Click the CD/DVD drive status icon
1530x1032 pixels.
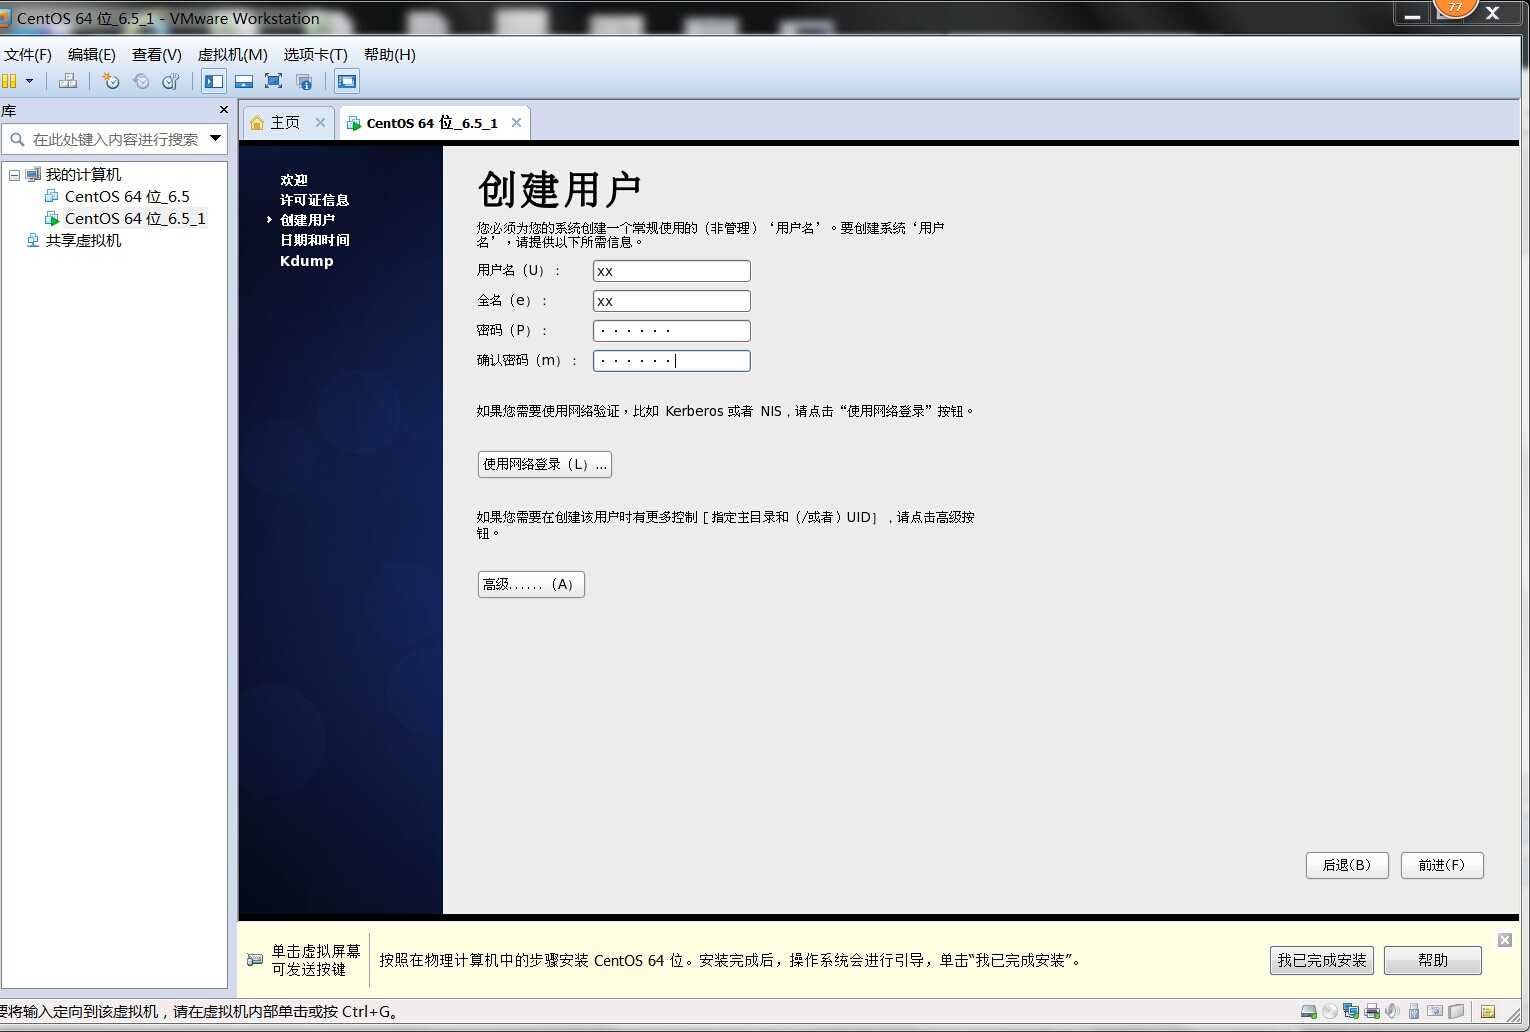[1329, 1011]
